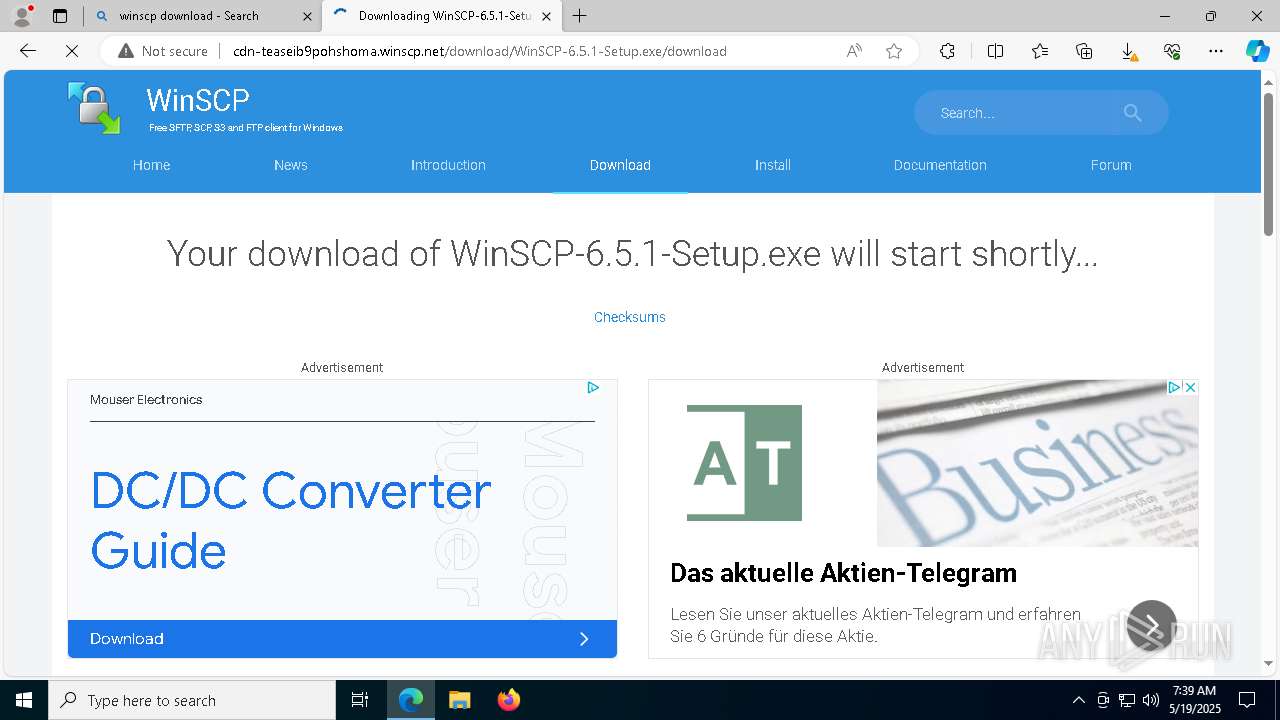
Task: Open Edge Settings and more menu
Action: point(1216,51)
